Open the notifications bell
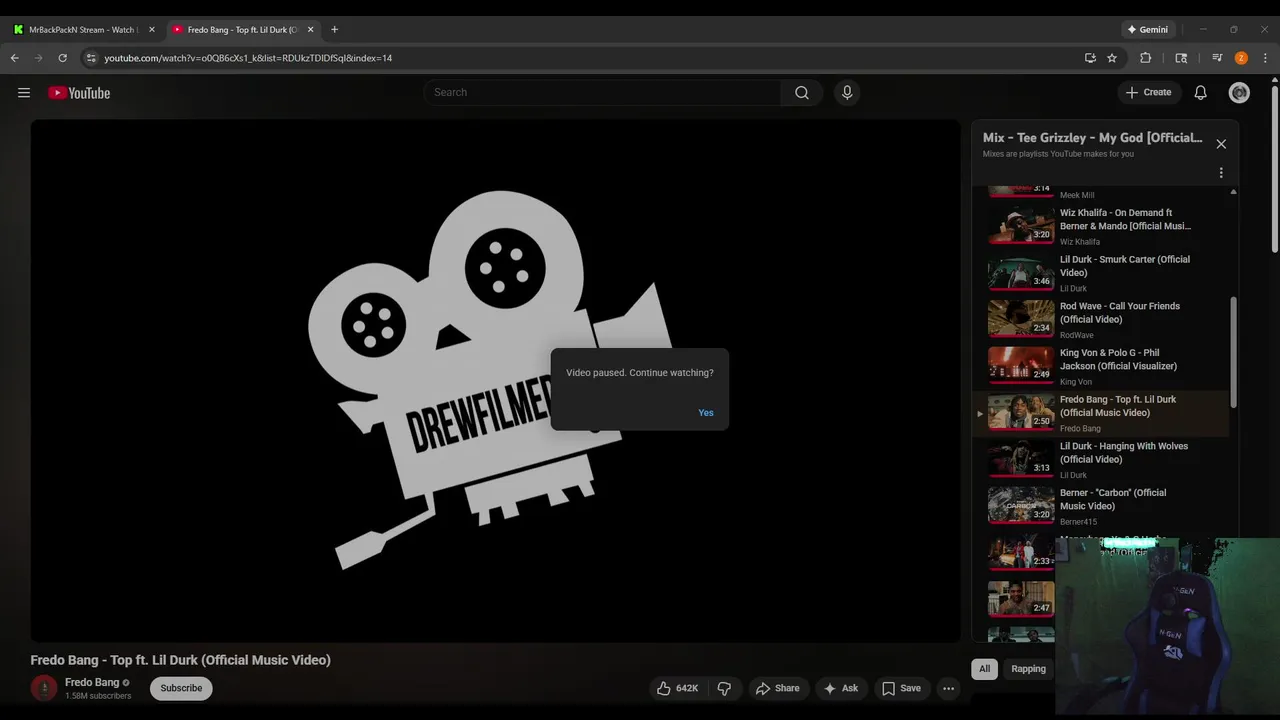 [1201, 93]
